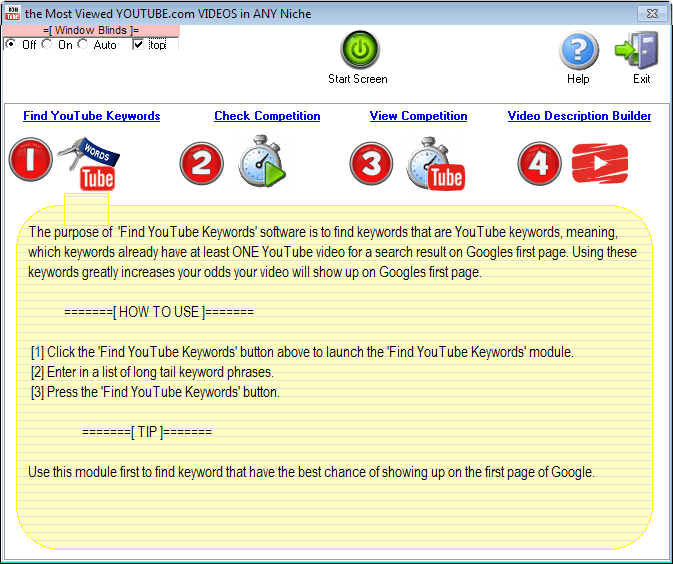Click the =[ Window Blinds ]= pink header
673x564 pixels.
pos(91,30)
